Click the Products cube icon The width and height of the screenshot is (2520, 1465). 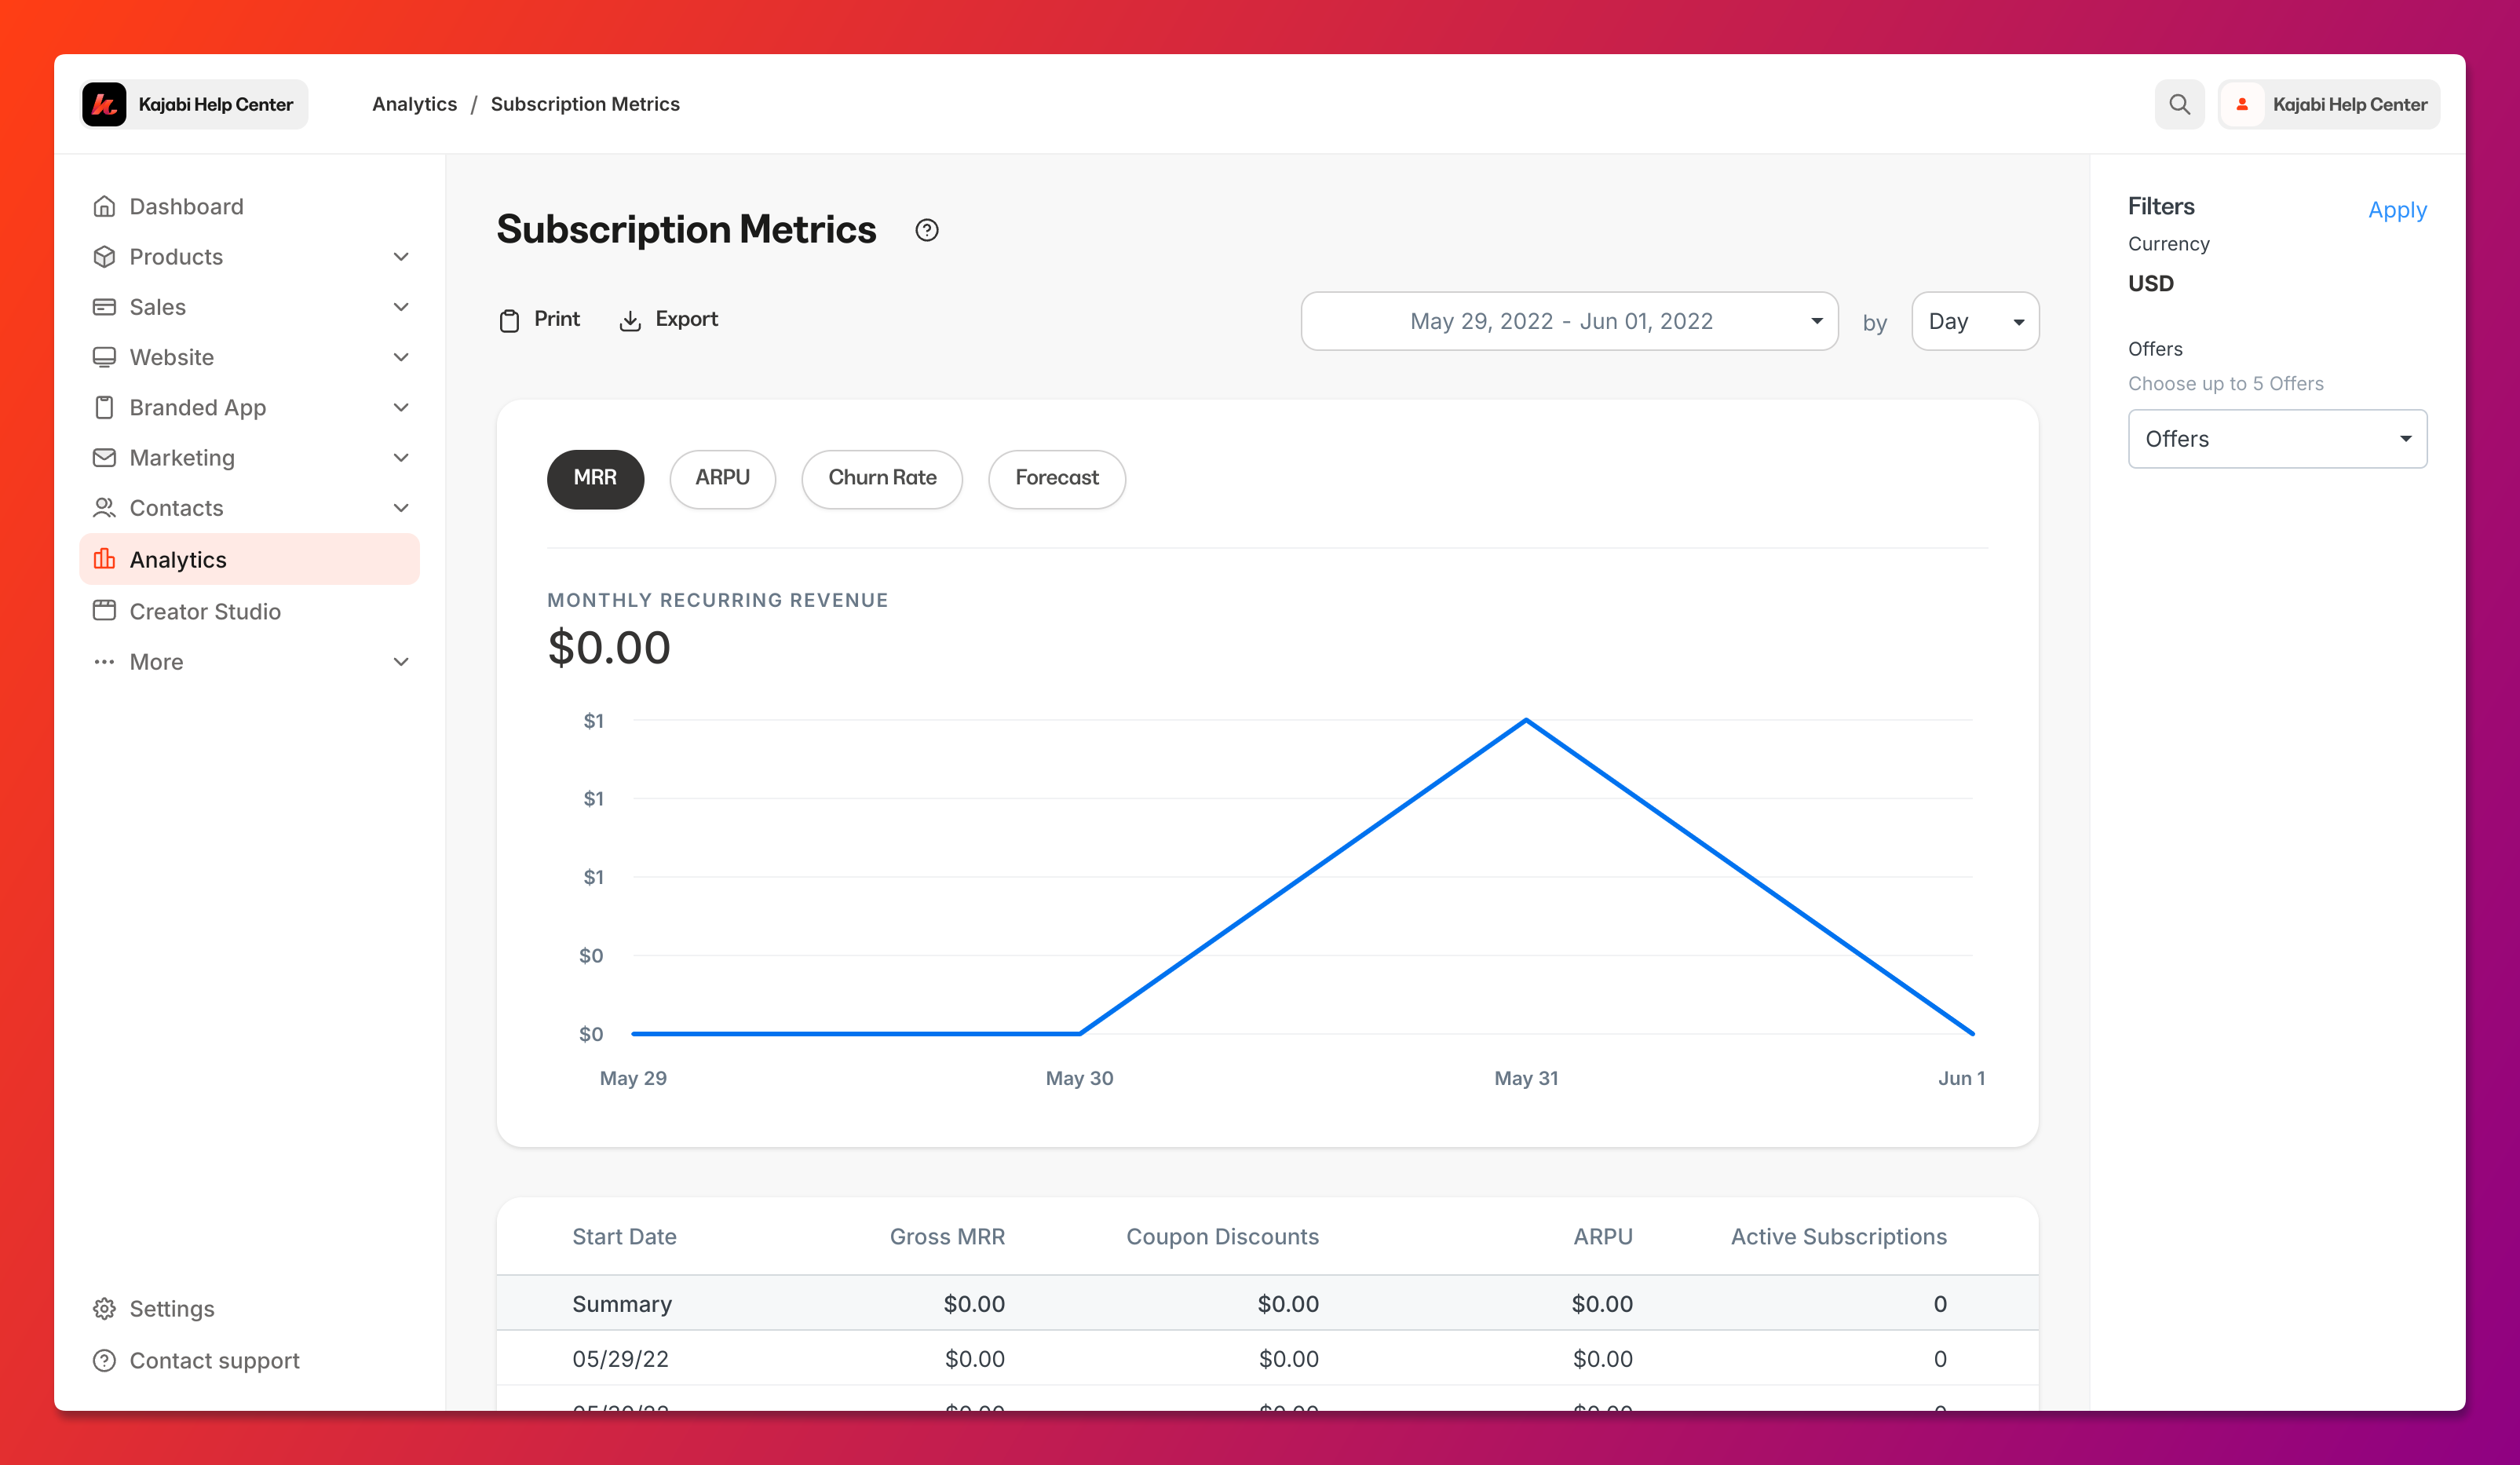(x=104, y=257)
